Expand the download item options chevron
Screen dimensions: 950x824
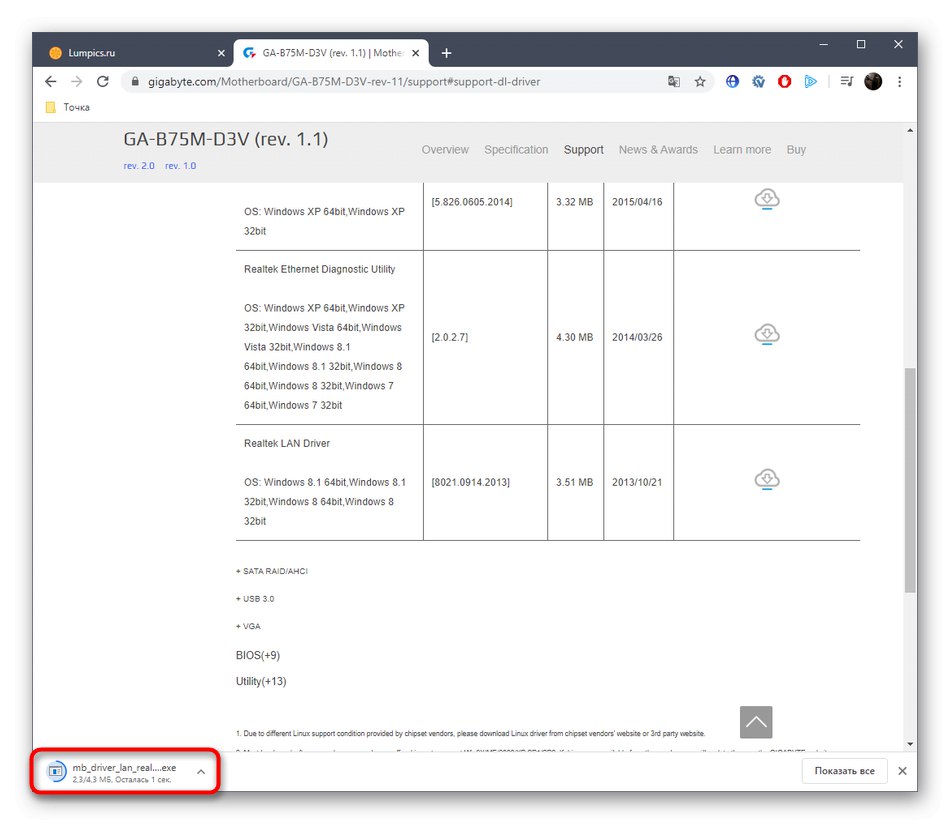pyautogui.click(x=201, y=772)
